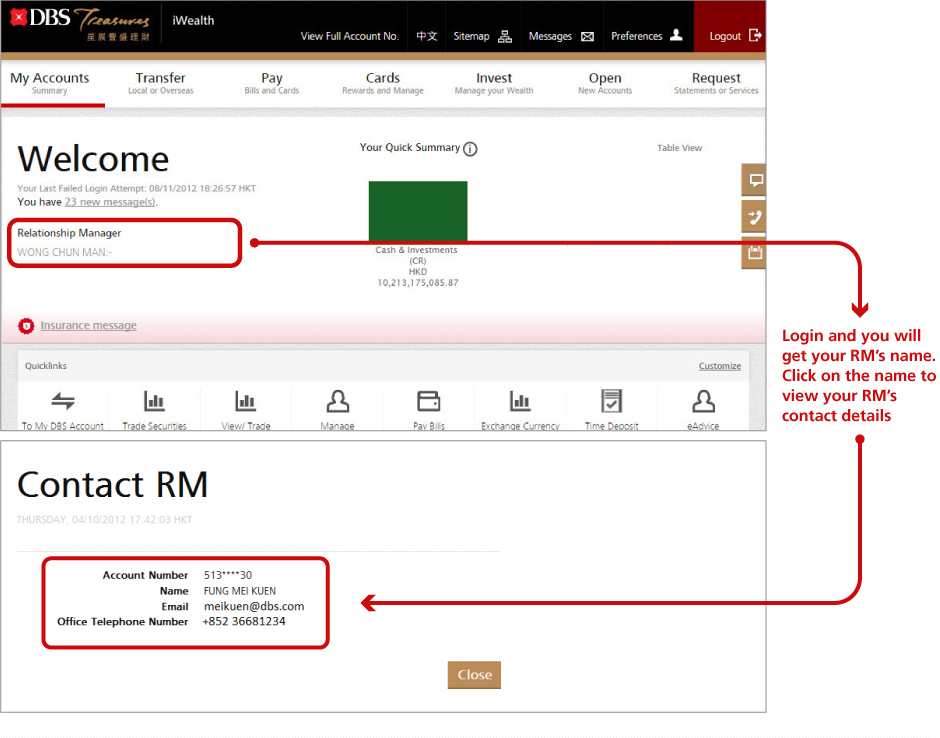Click the Preferences person icon

(x=676, y=35)
